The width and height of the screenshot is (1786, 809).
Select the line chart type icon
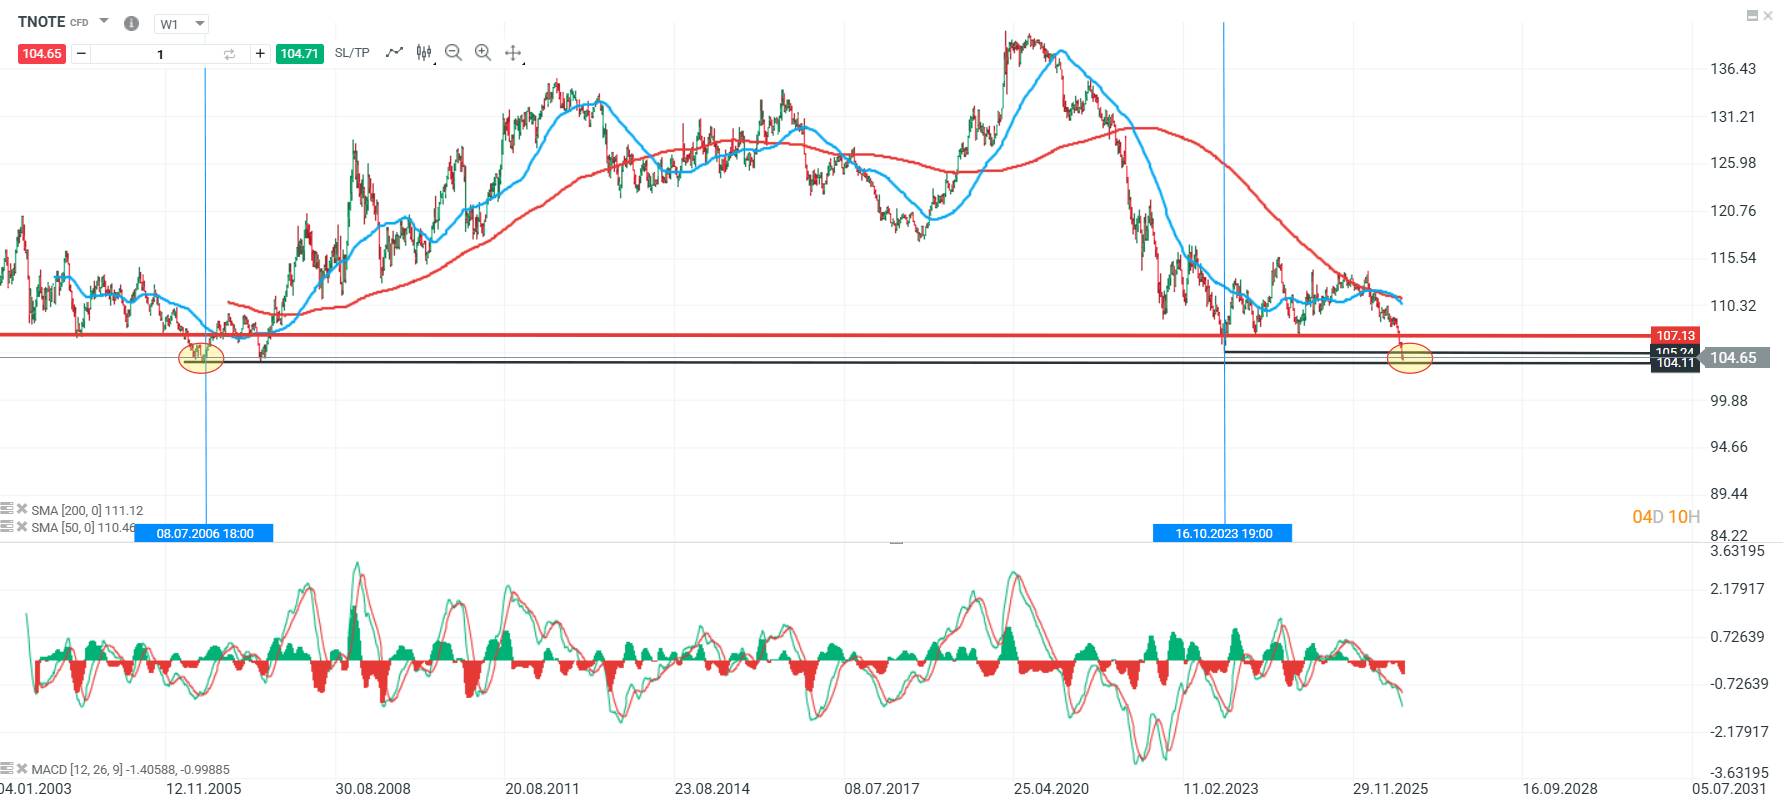(x=394, y=52)
